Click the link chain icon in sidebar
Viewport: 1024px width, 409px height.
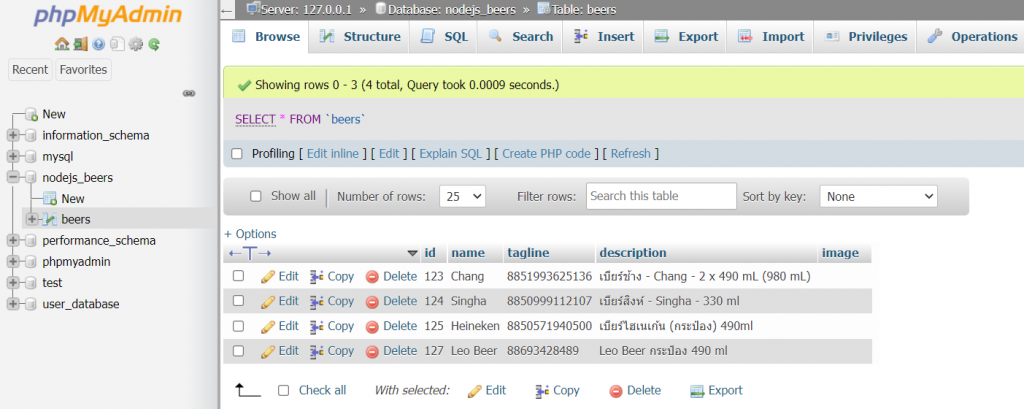189,93
